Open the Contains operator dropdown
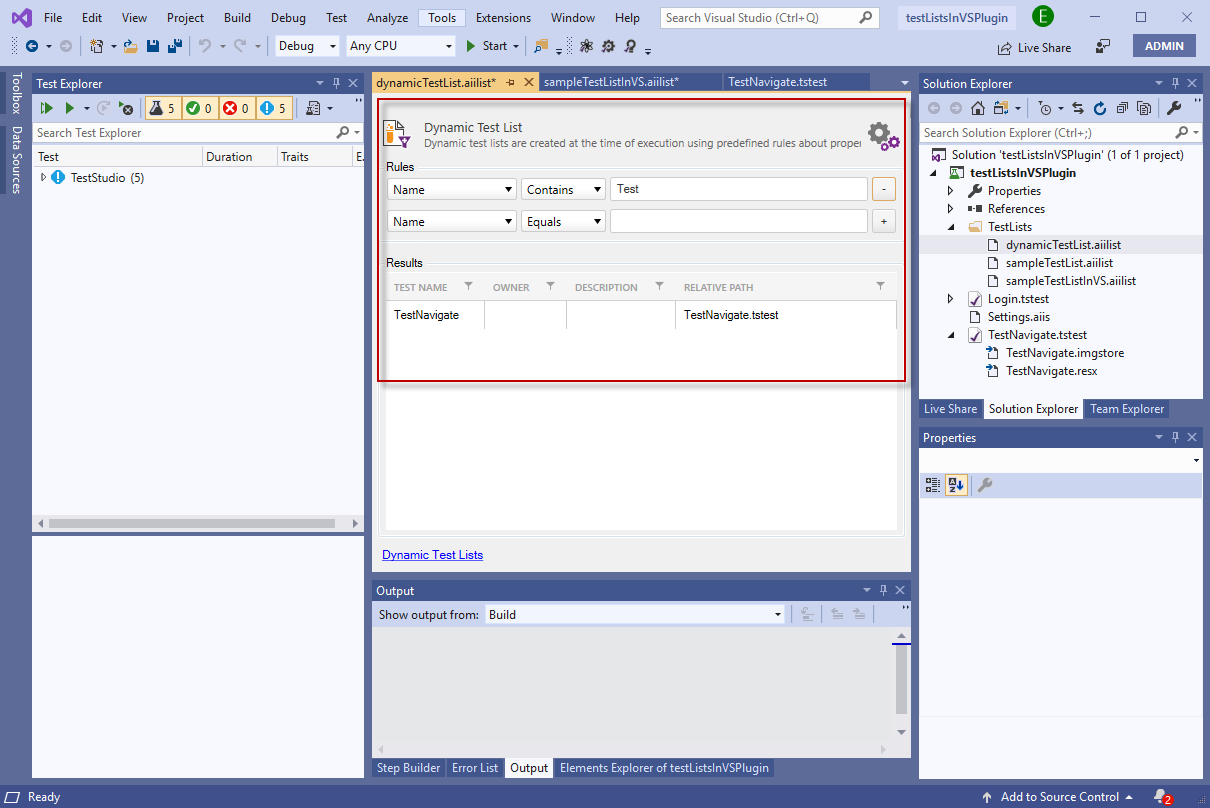1210x808 pixels. 563,189
